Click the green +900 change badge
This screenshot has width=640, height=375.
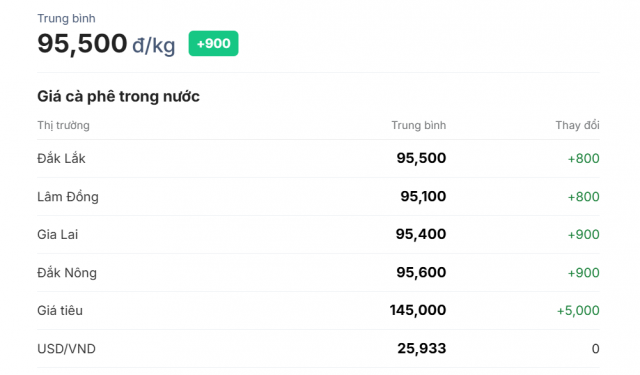[x=213, y=43]
